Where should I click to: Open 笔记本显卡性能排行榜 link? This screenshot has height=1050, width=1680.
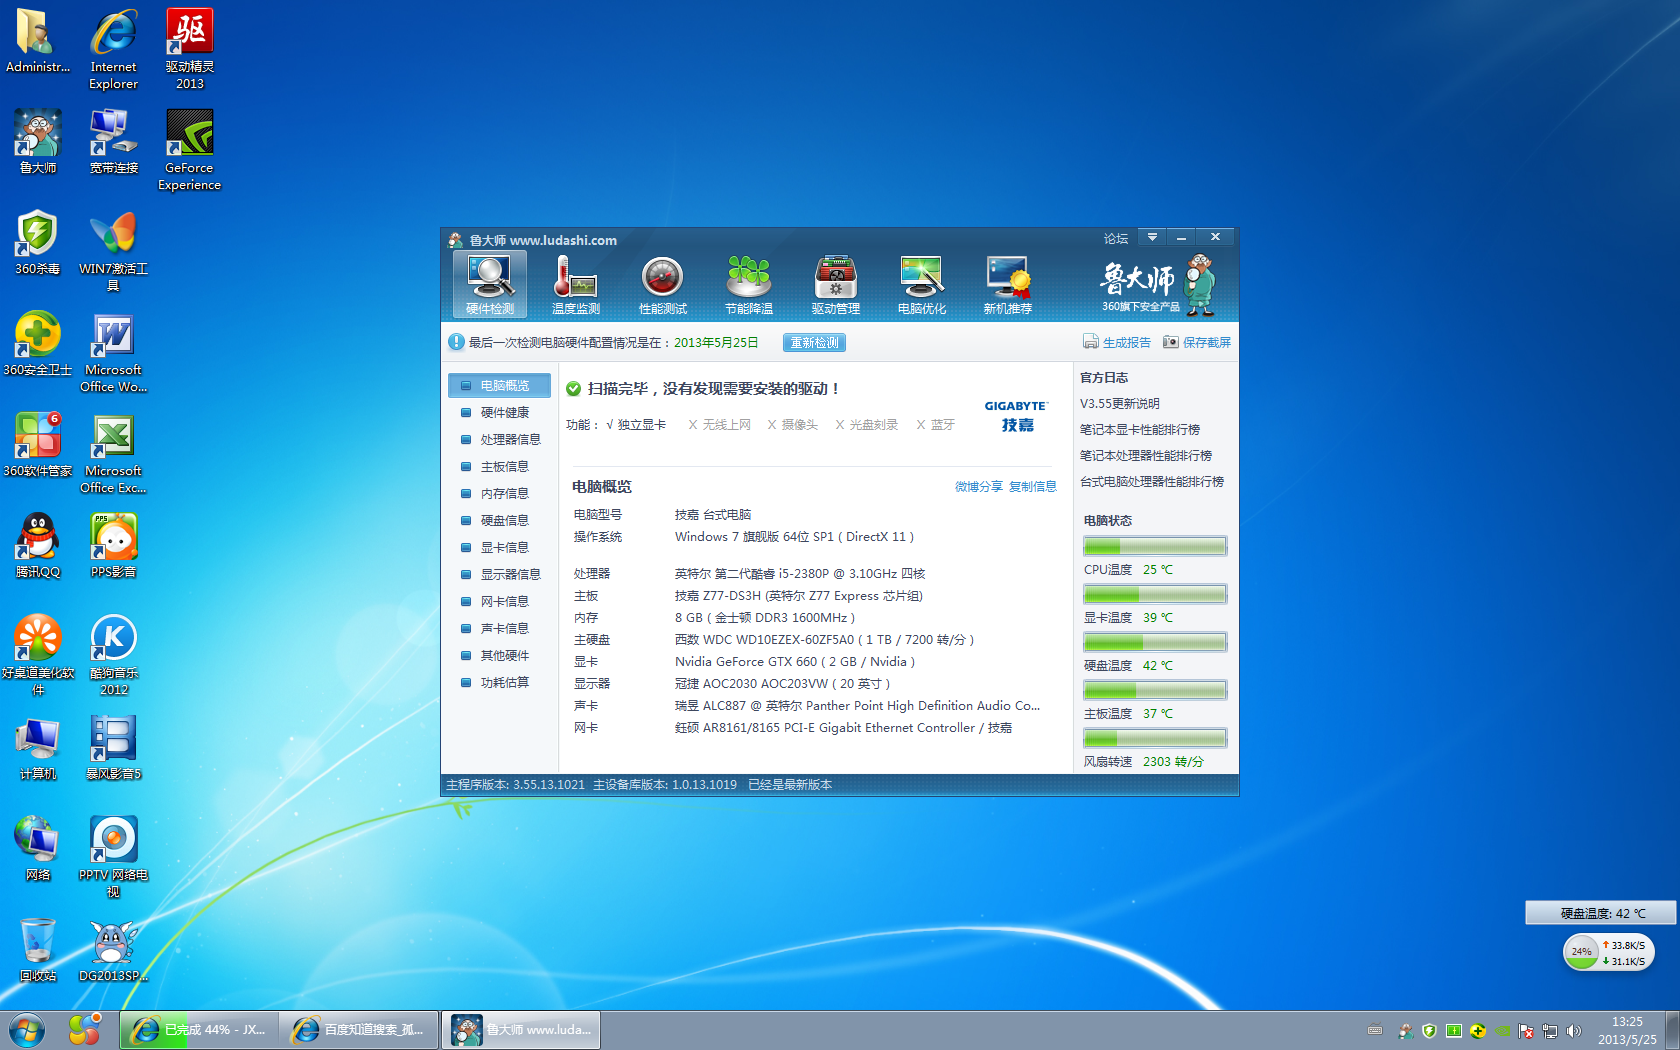(x=1139, y=430)
